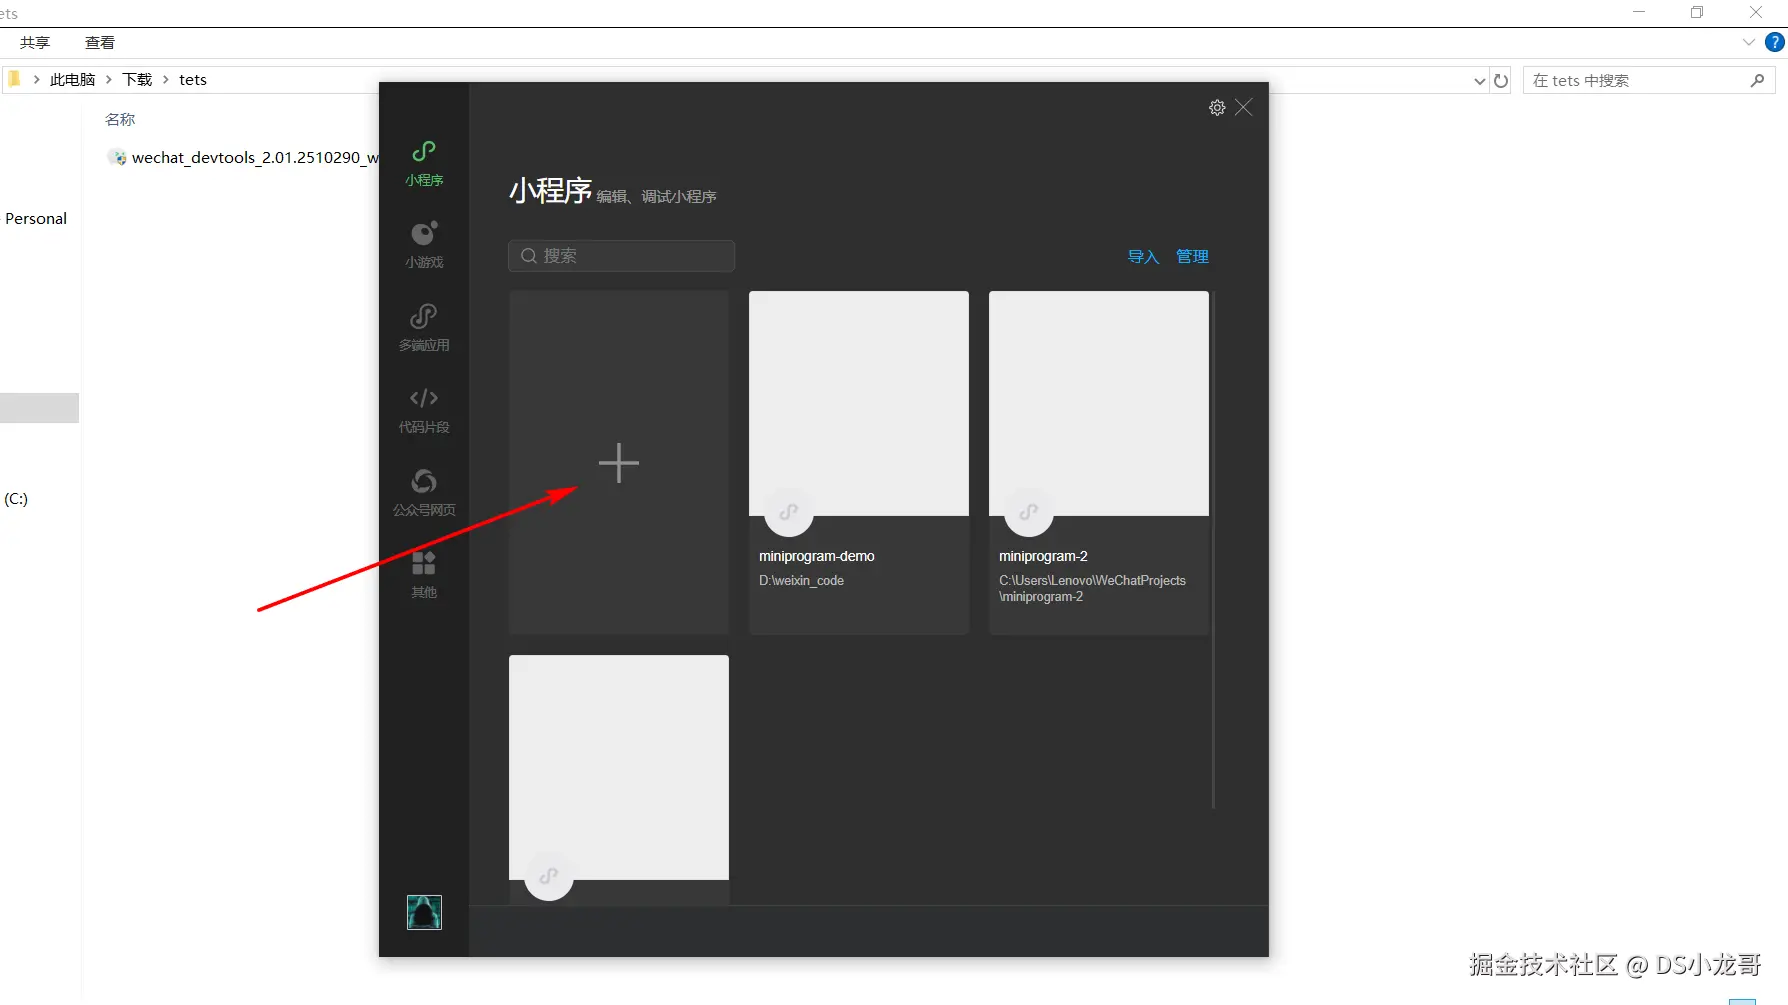Click the 搜索 project search field
This screenshot has width=1788, height=1005.
622,256
